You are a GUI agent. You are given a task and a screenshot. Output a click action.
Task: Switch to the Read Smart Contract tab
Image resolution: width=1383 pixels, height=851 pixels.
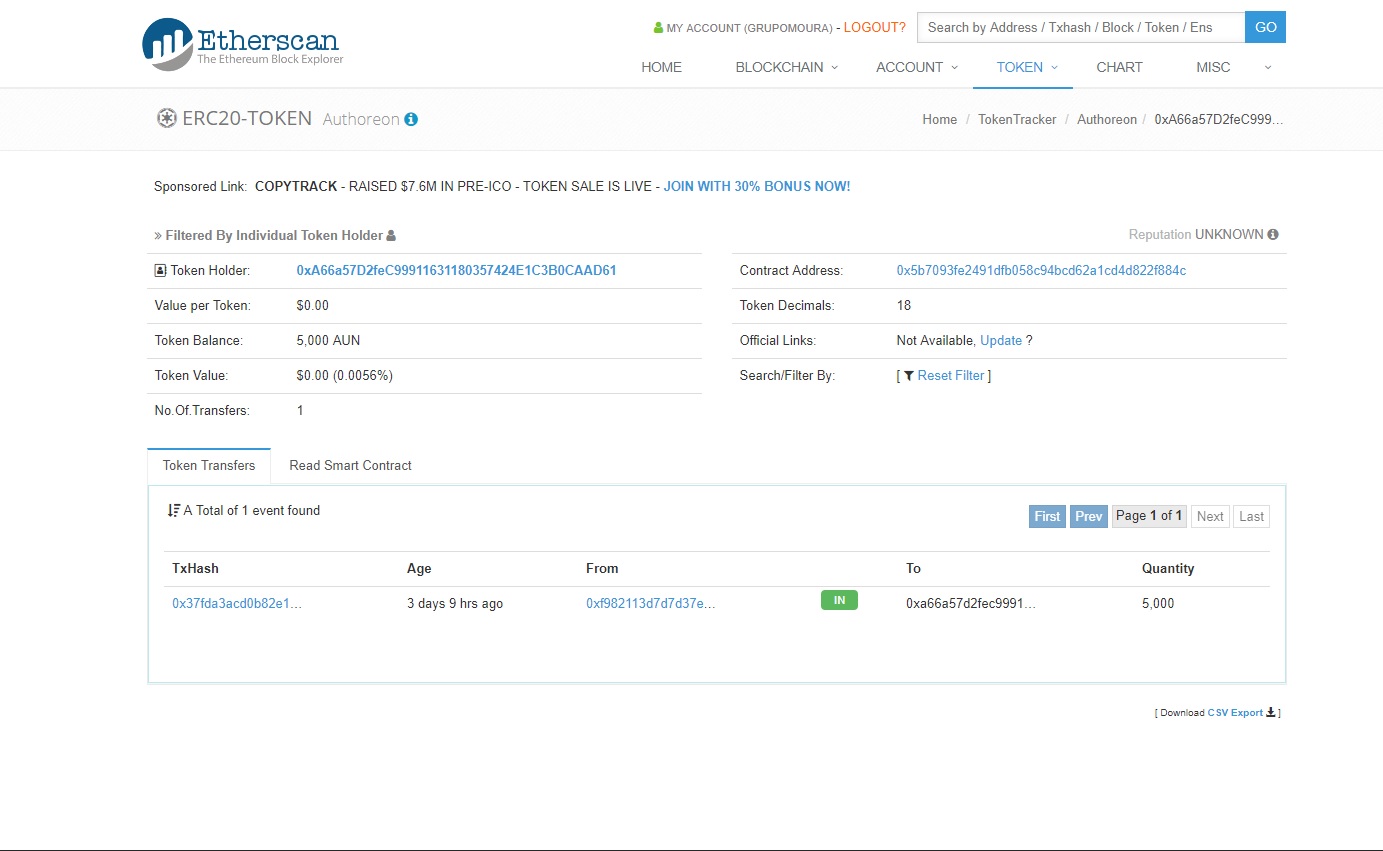350,465
